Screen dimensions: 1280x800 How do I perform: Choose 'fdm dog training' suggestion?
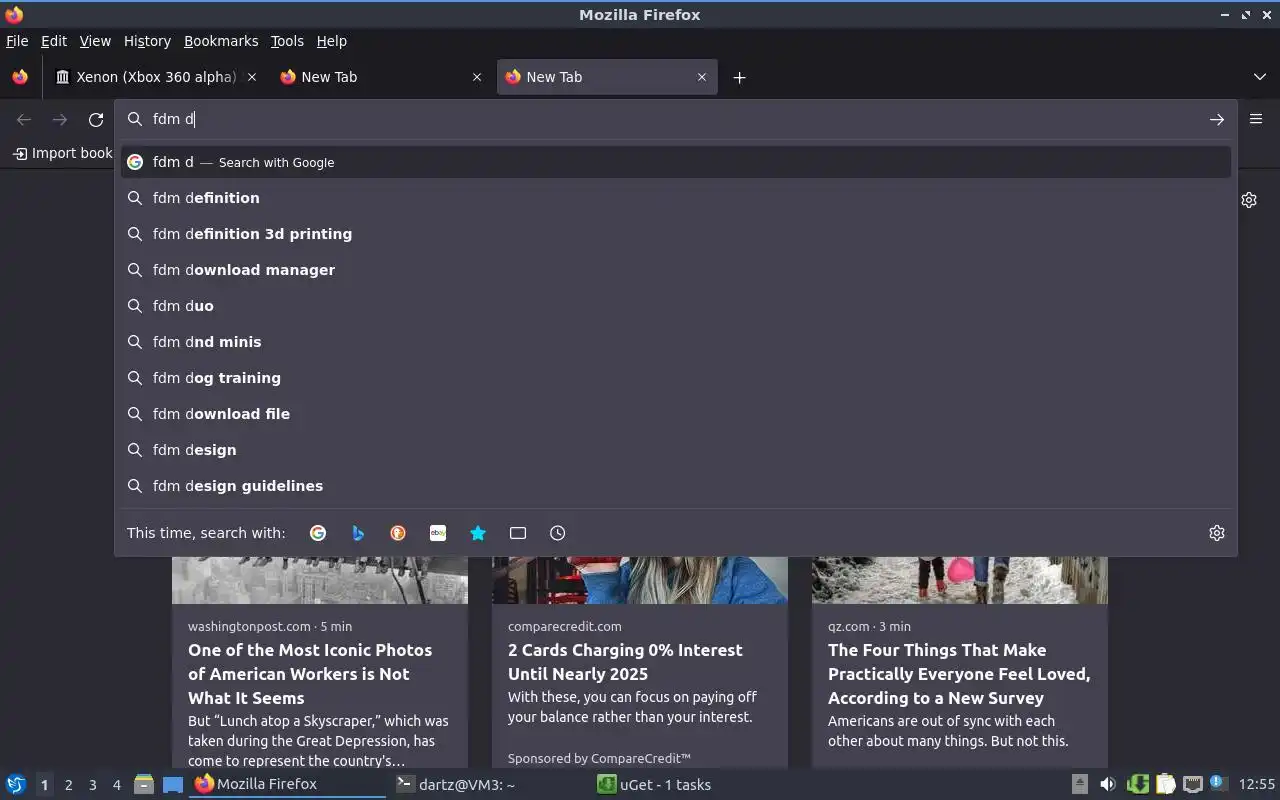[676, 378]
